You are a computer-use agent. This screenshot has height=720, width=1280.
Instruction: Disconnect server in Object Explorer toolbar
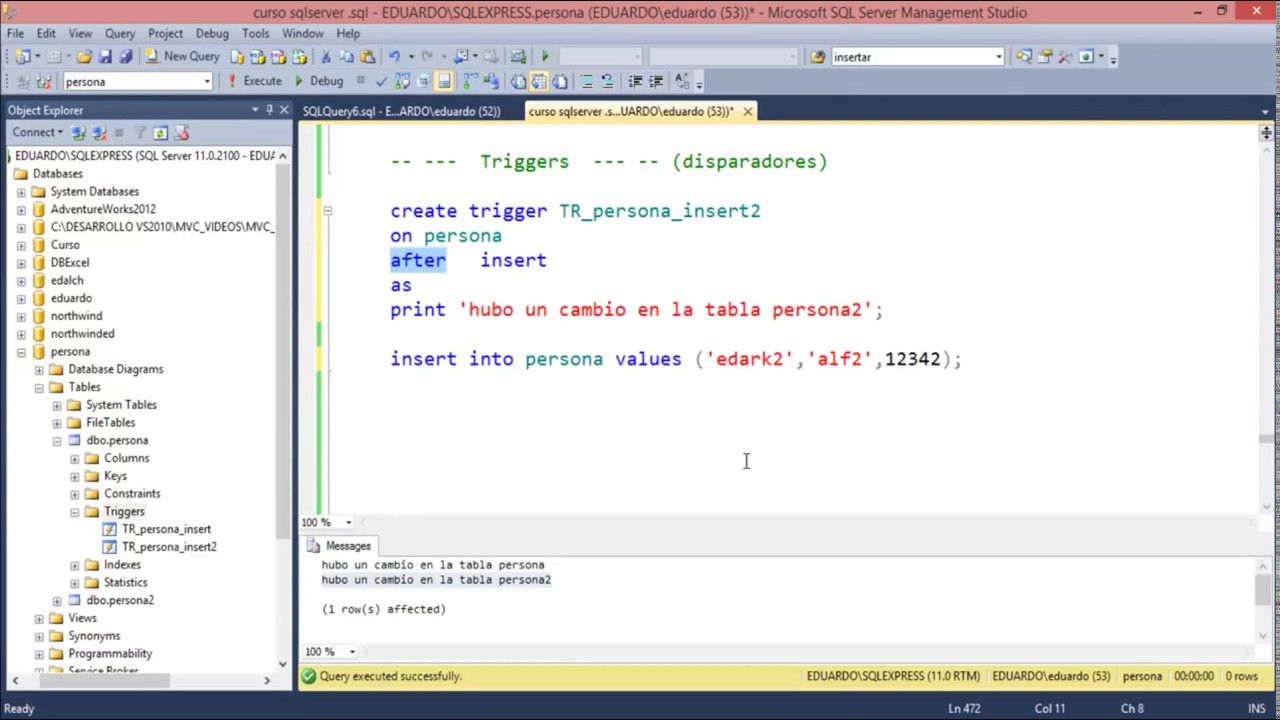click(x=99, y=132)
